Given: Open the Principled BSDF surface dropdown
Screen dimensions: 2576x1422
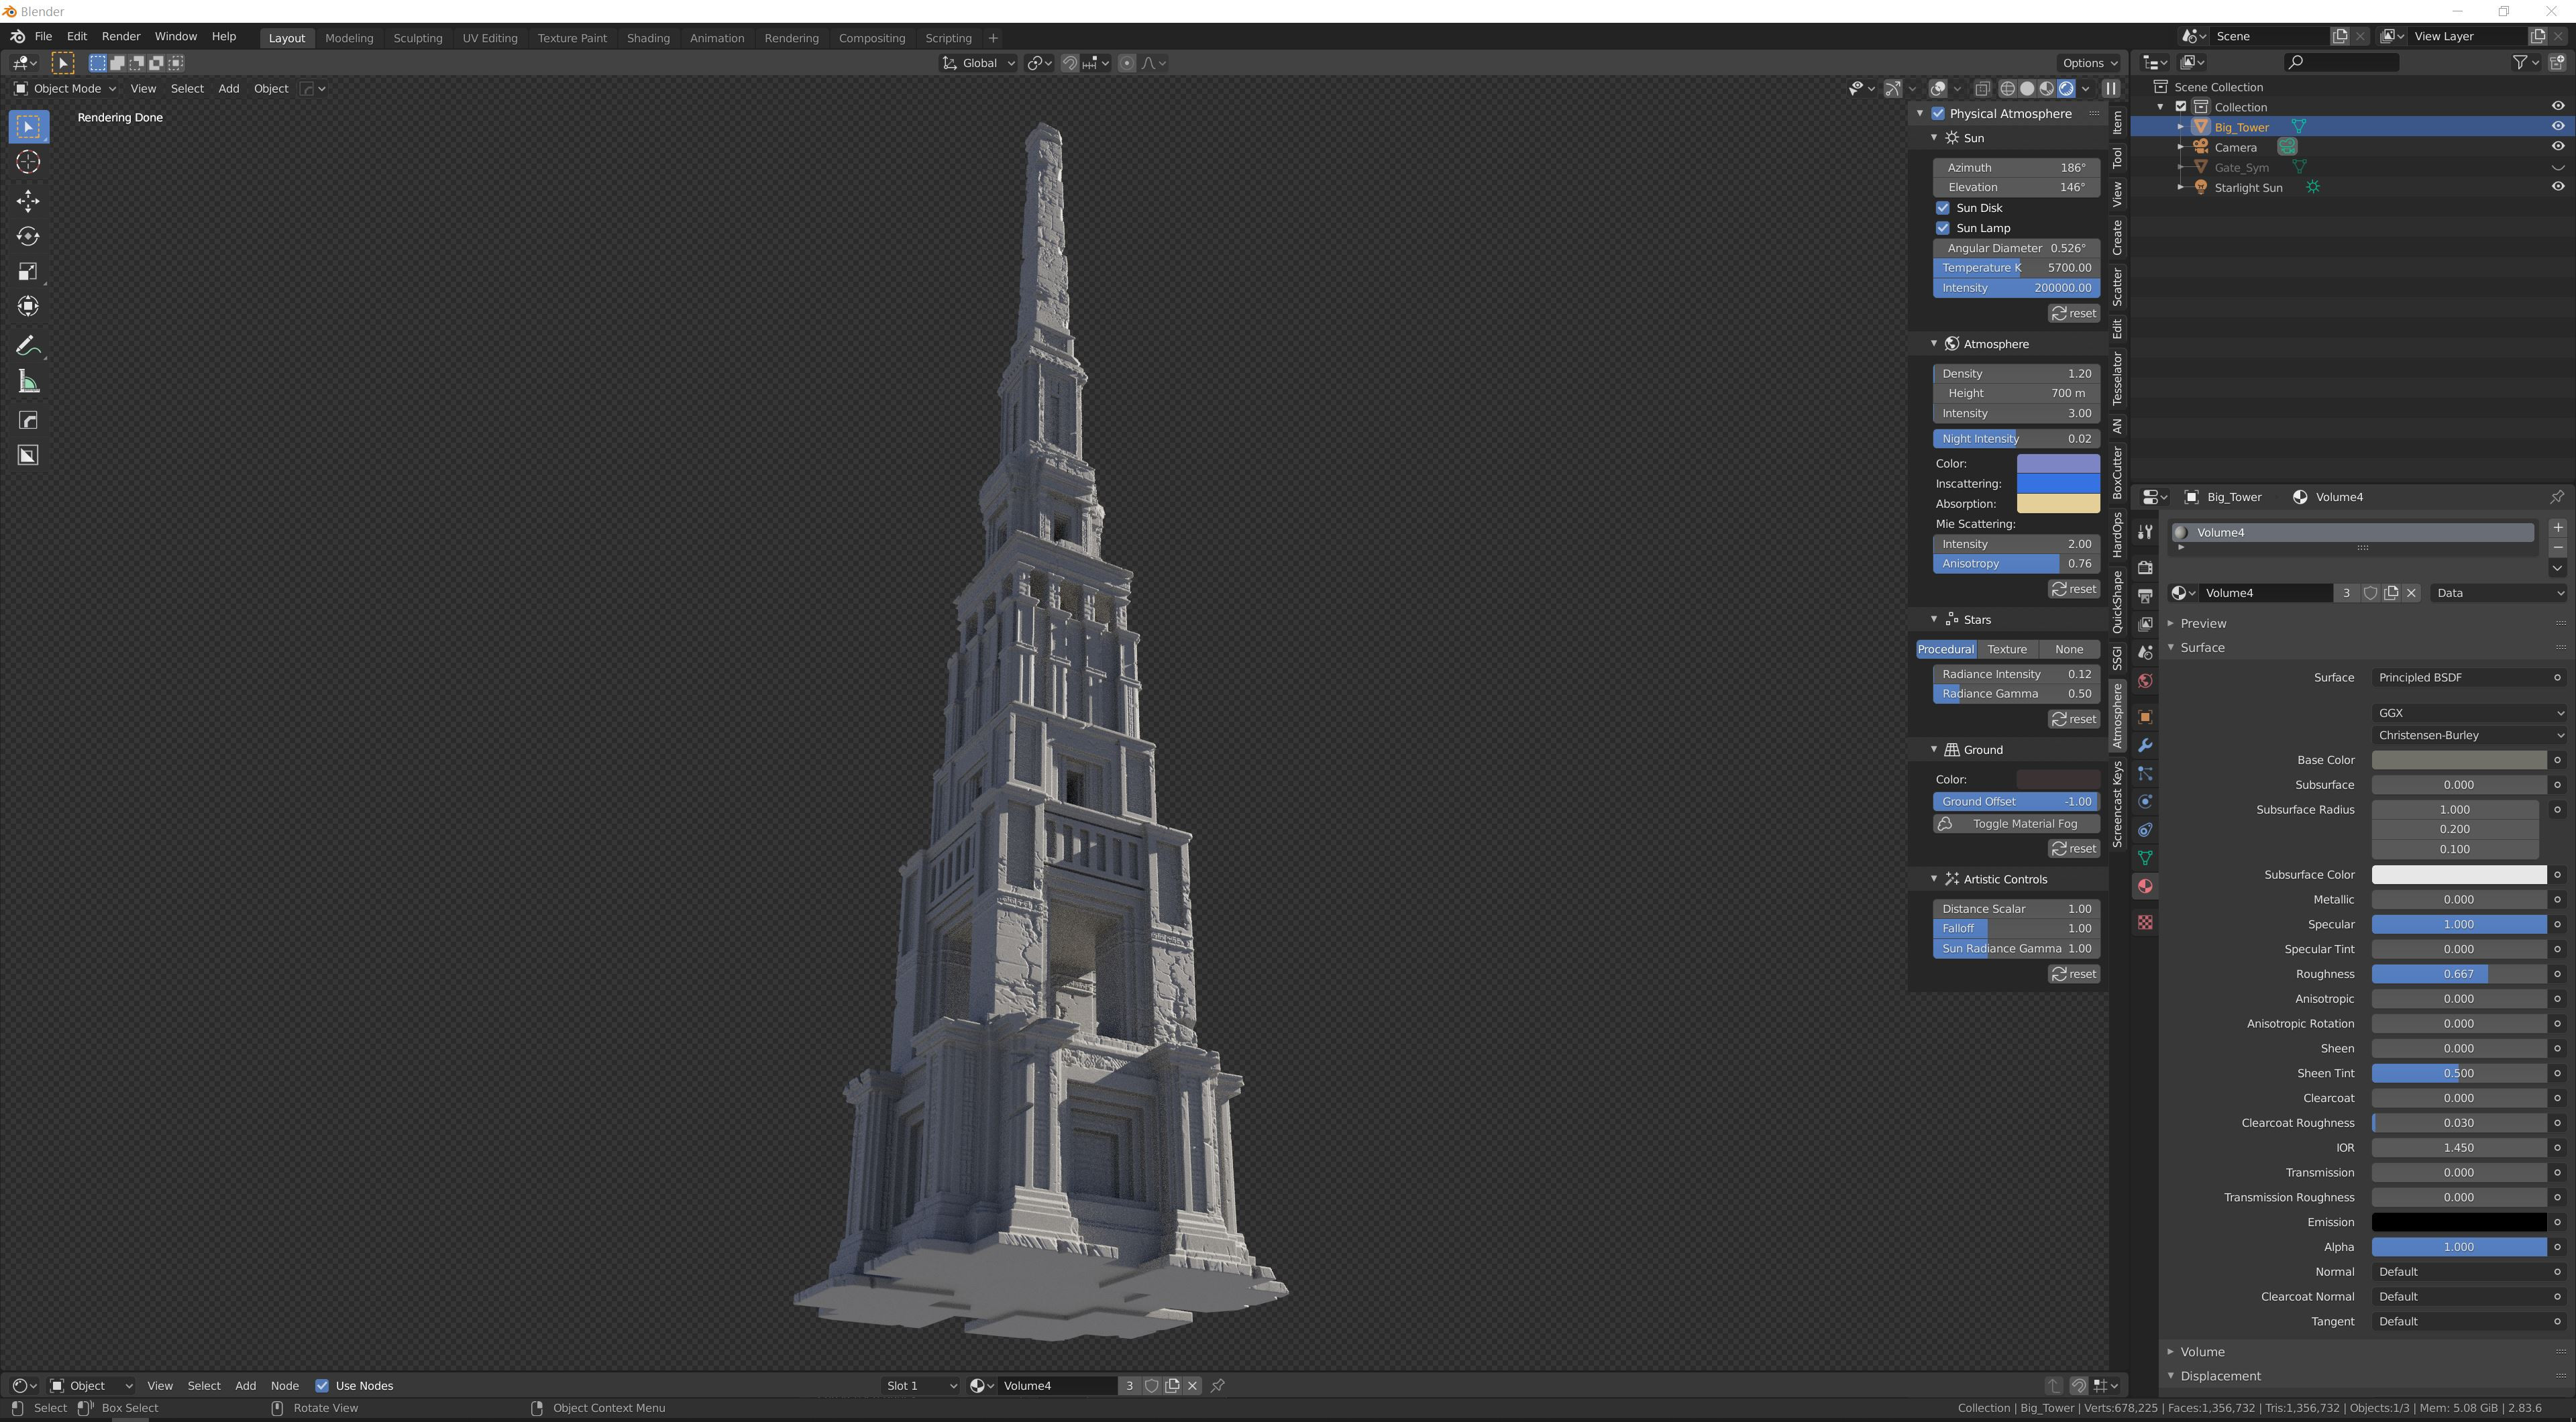Looking at the screenshot, I should 2467,677.
